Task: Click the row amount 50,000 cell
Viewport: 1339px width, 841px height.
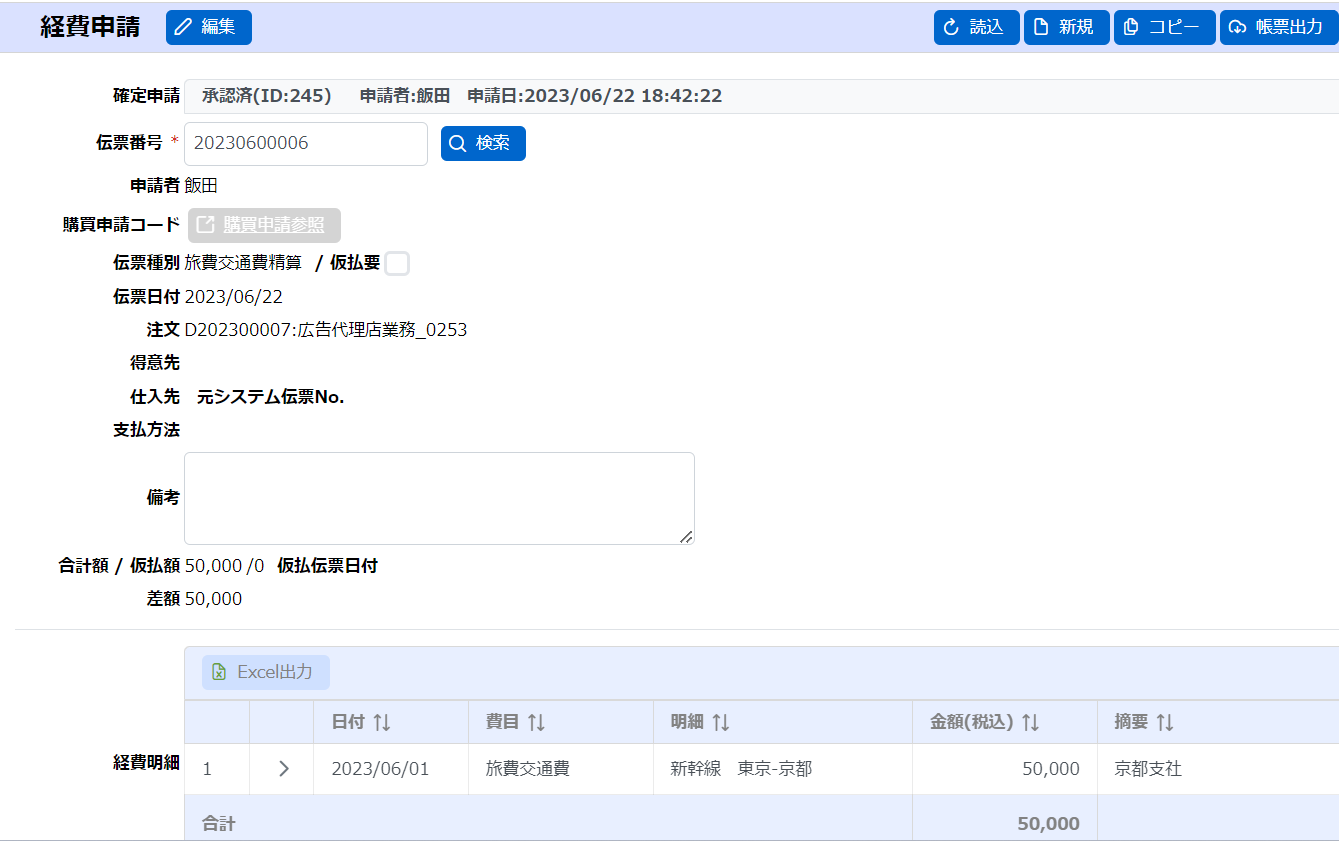Action: (1005, 769)
